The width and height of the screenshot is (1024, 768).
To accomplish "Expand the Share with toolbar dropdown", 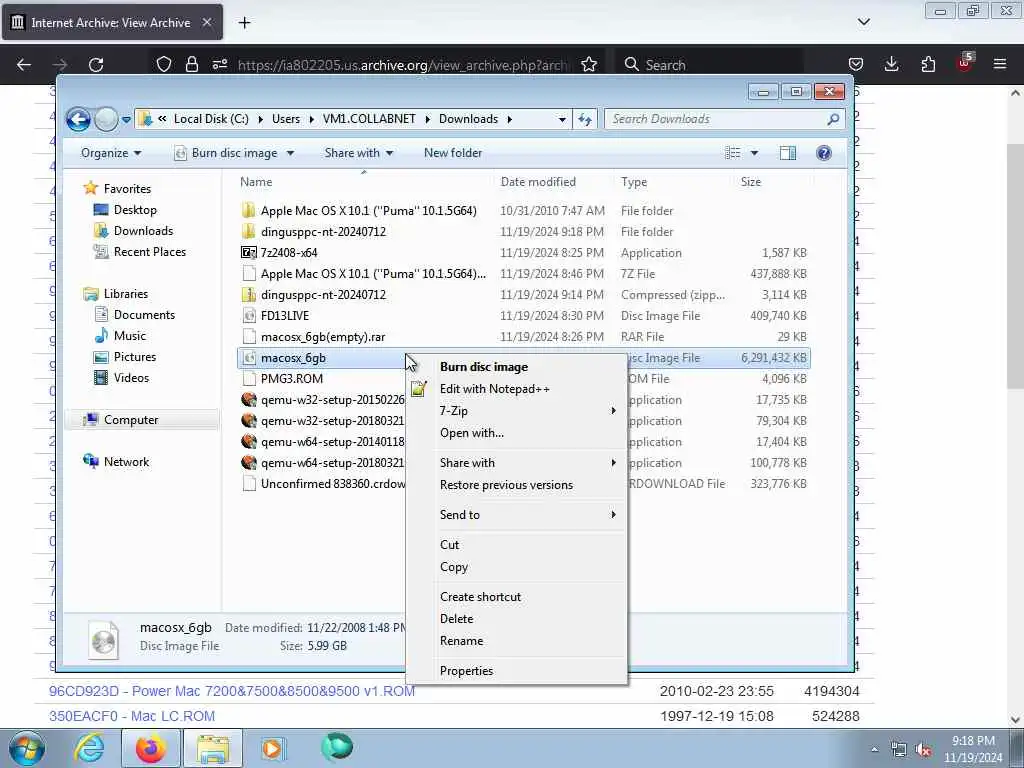I will point(359,153).
